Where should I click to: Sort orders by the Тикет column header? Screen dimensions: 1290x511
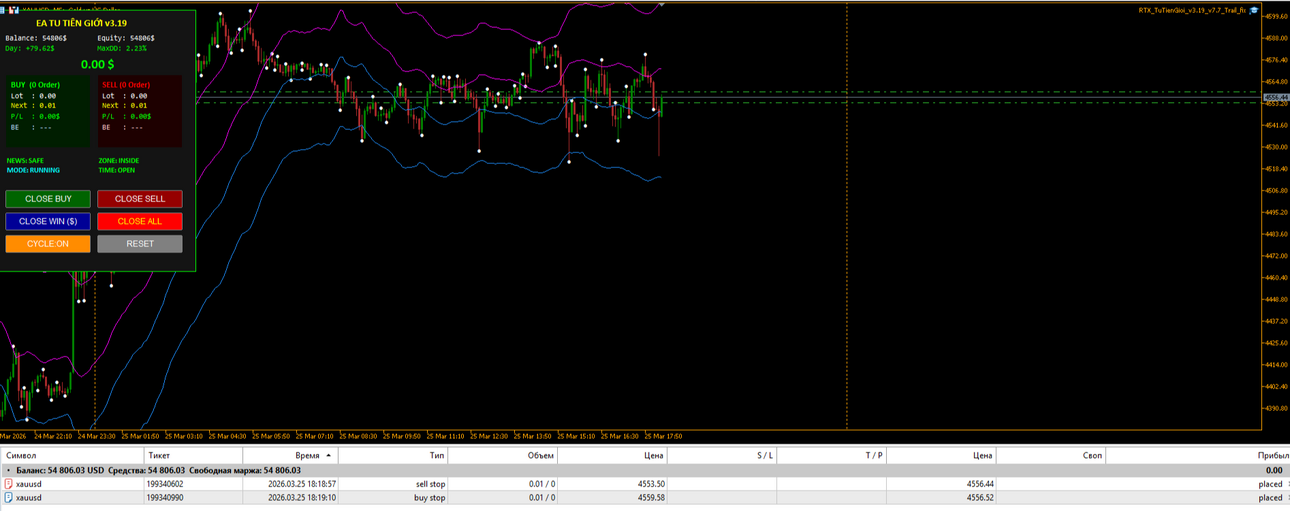[194, 456]
